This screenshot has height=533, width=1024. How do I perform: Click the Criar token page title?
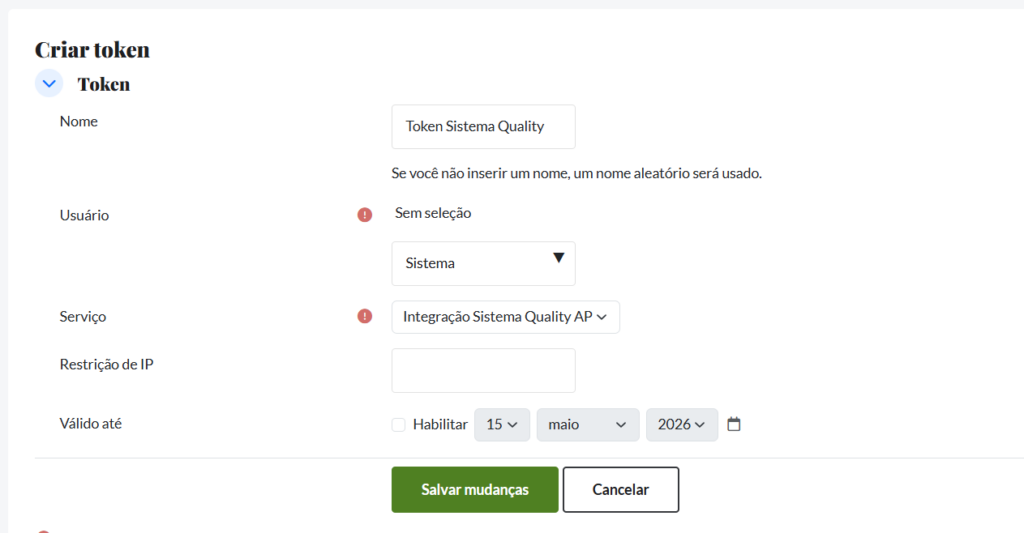[x=92, y=49]
